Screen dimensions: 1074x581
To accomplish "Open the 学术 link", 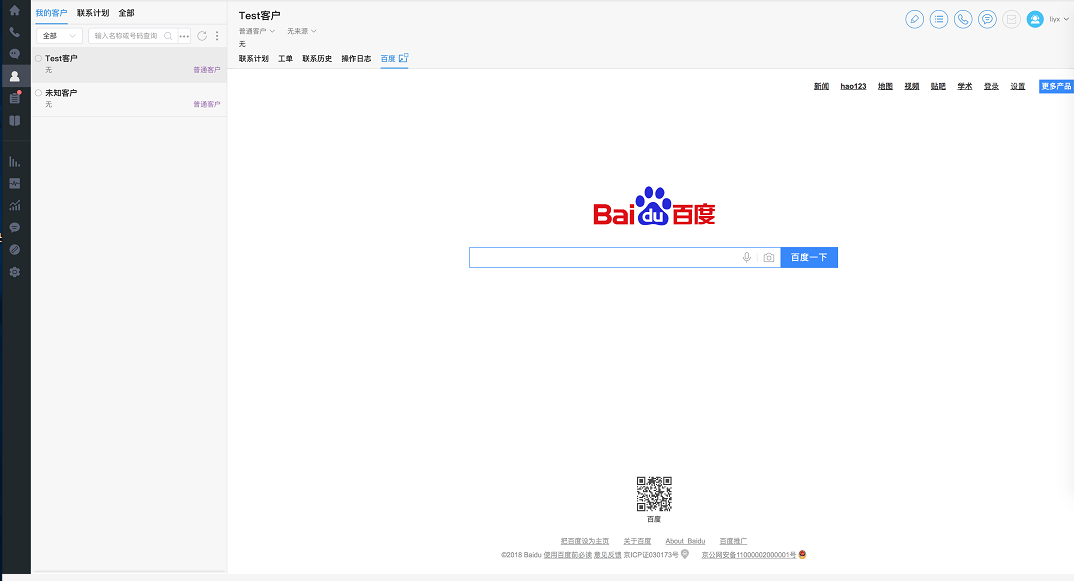I will pyautogui.click(x=965, y=86).
